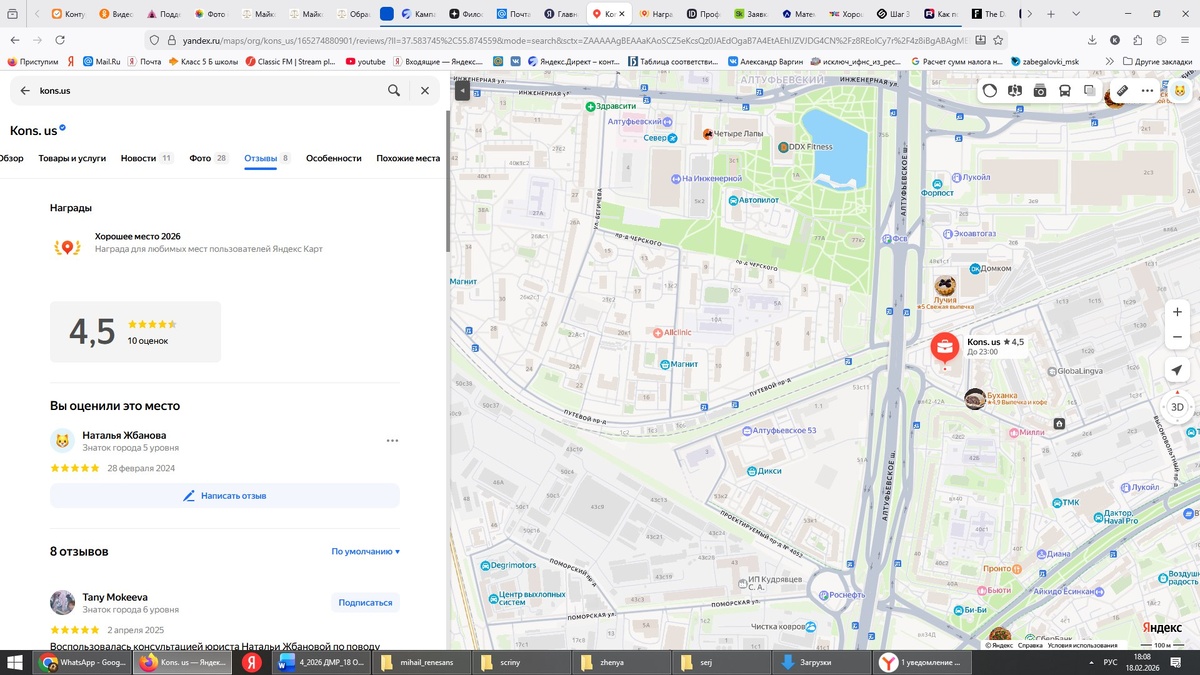Zoom in the map with plus button
The width and height of the screenshot is (1200, 675).
[x=1177, y=312]
